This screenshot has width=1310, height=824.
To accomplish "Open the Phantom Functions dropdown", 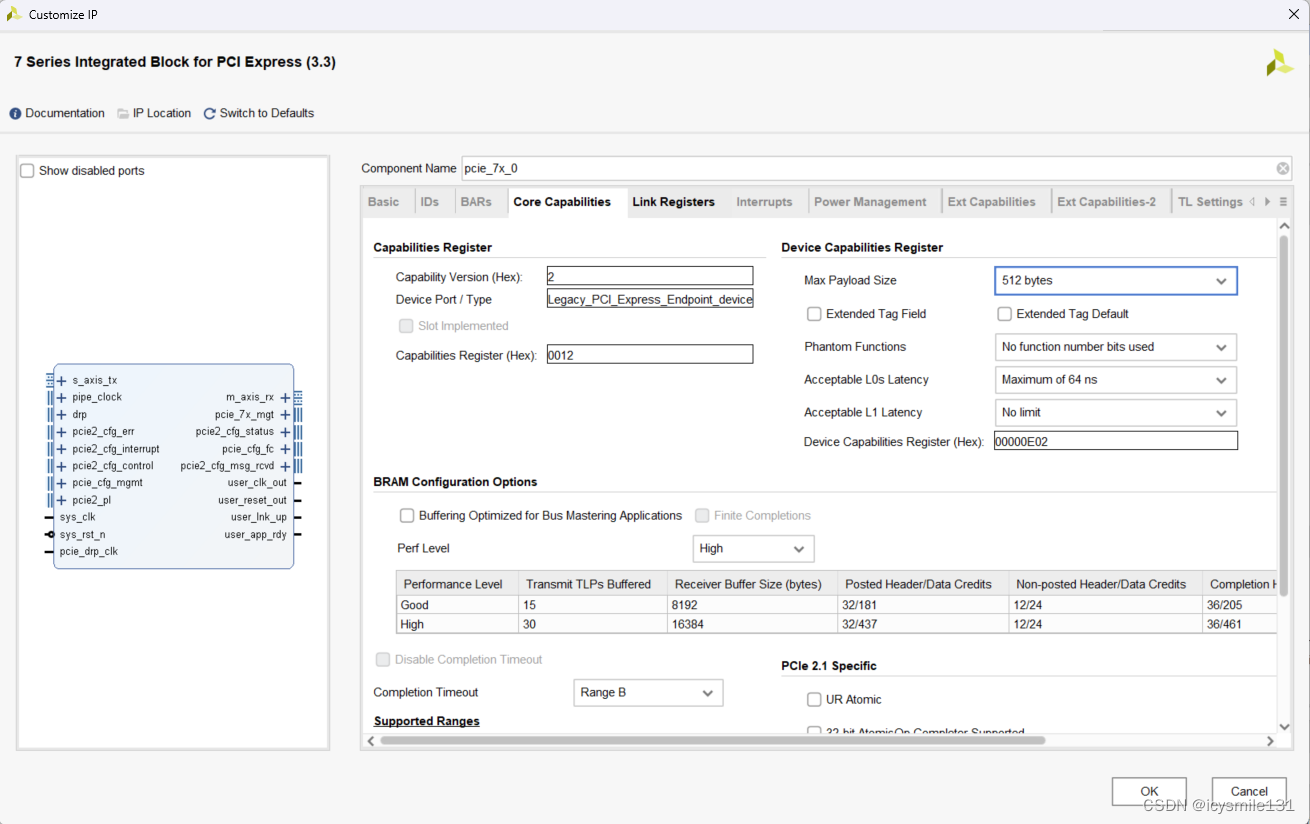I will pos(1116,347).
